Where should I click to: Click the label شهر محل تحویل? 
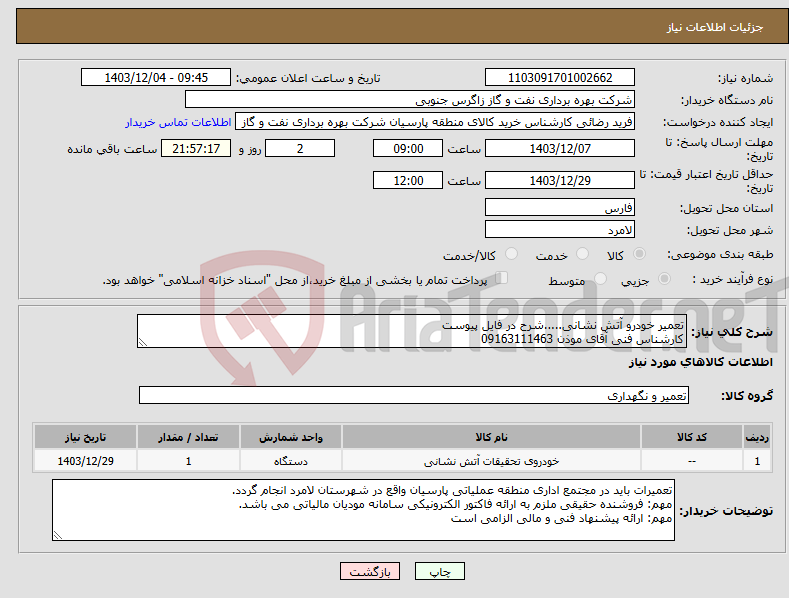coord(730,230)
